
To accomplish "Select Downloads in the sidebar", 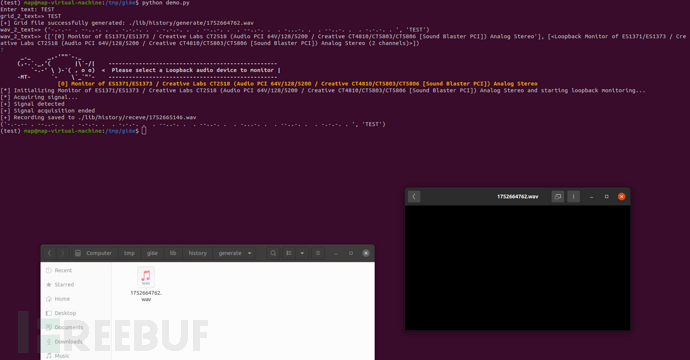I will pyautogui.click(x=76, y=342).
